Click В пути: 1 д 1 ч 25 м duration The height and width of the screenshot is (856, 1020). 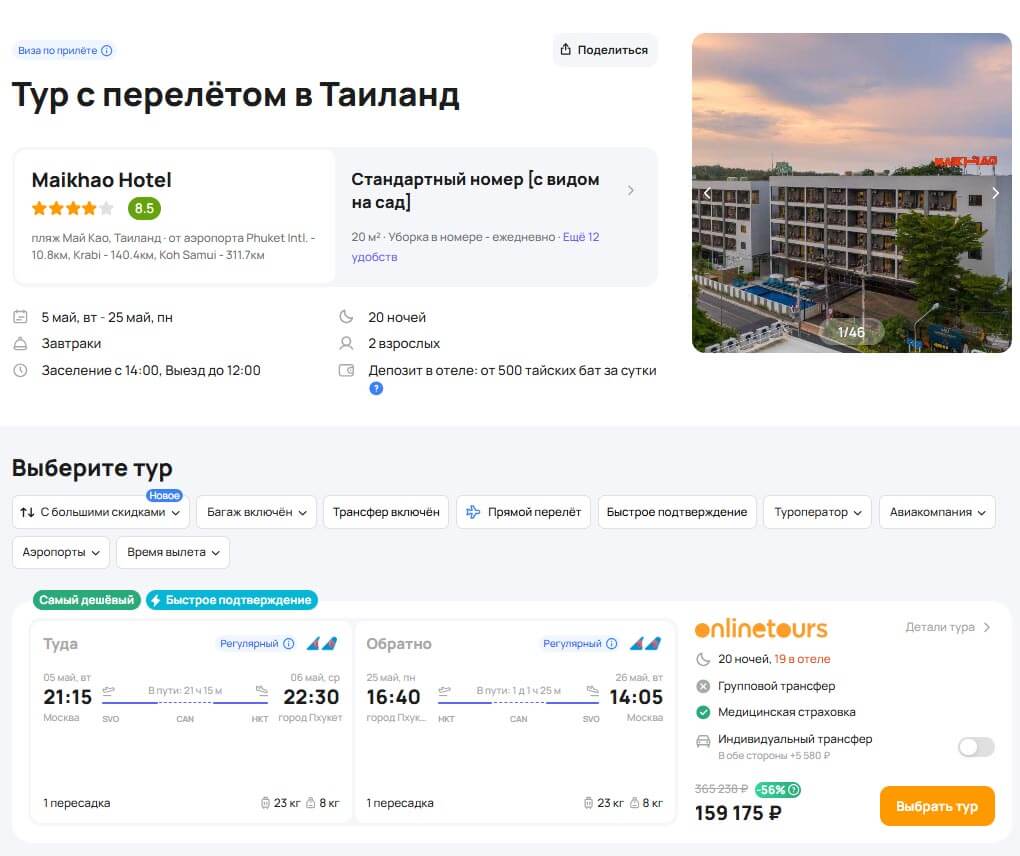tap(518, 691)
